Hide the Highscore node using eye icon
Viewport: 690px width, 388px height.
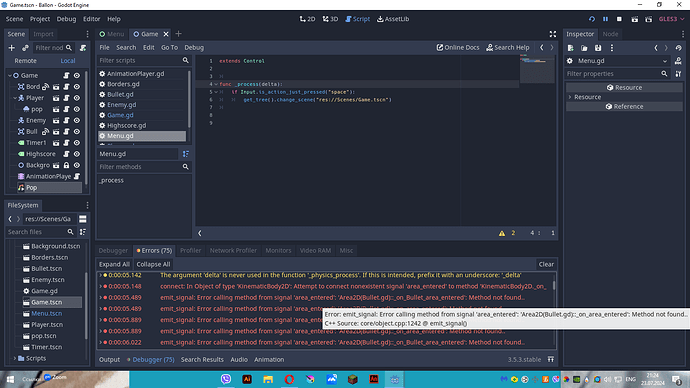click(77, 154)
